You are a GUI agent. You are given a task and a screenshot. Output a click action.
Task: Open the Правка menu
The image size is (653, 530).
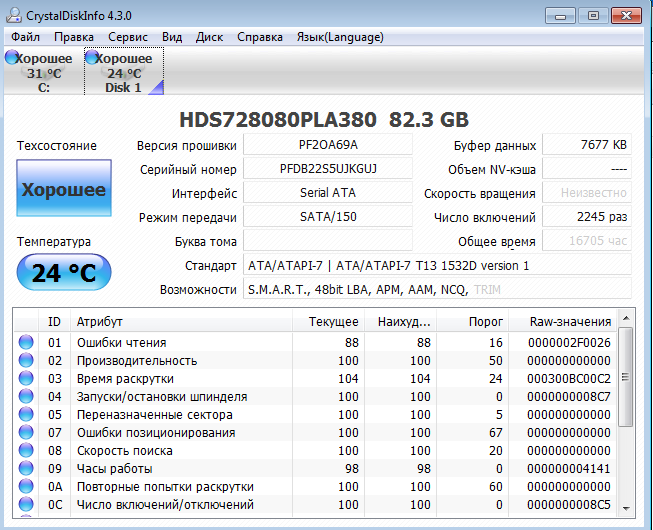(x=74, y=37)
